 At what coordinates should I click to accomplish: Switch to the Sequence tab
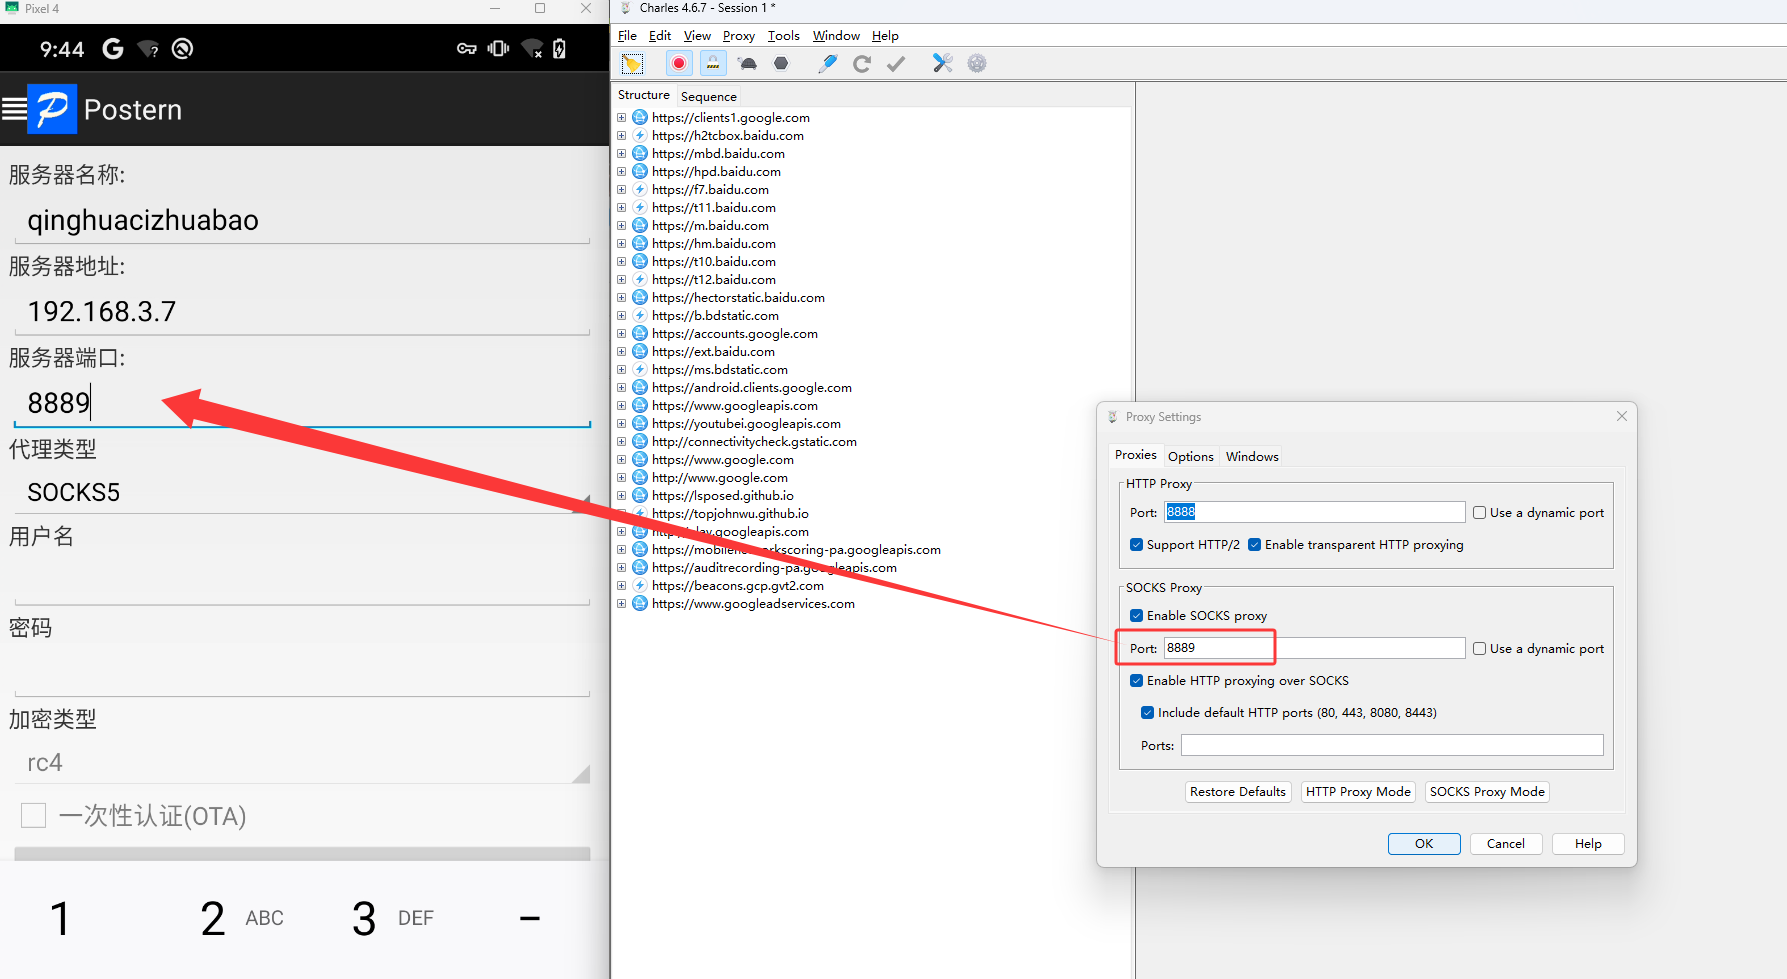pyautogui.click(x=709, y=97)
